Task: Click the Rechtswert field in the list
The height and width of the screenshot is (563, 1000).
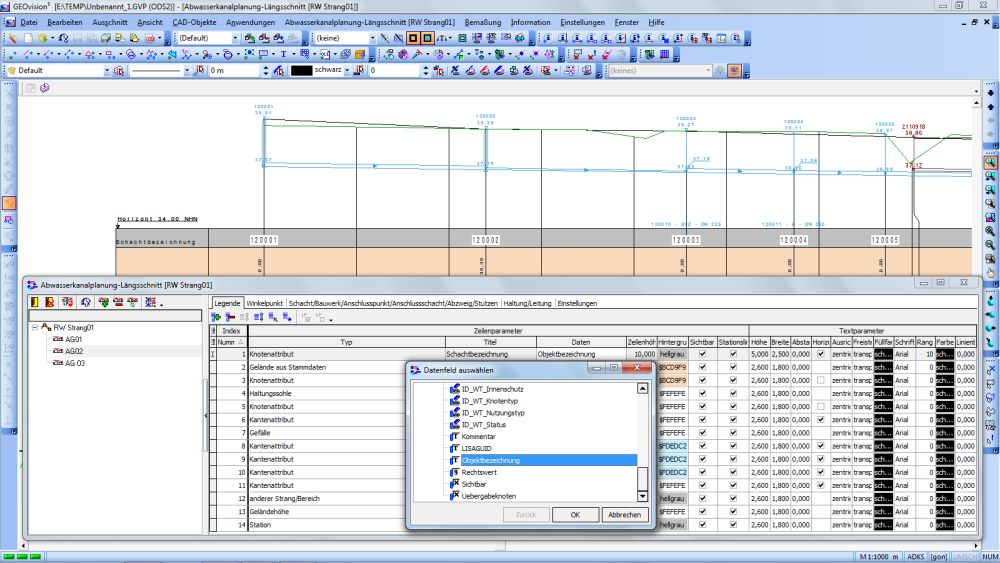Action: click(478, 472)
